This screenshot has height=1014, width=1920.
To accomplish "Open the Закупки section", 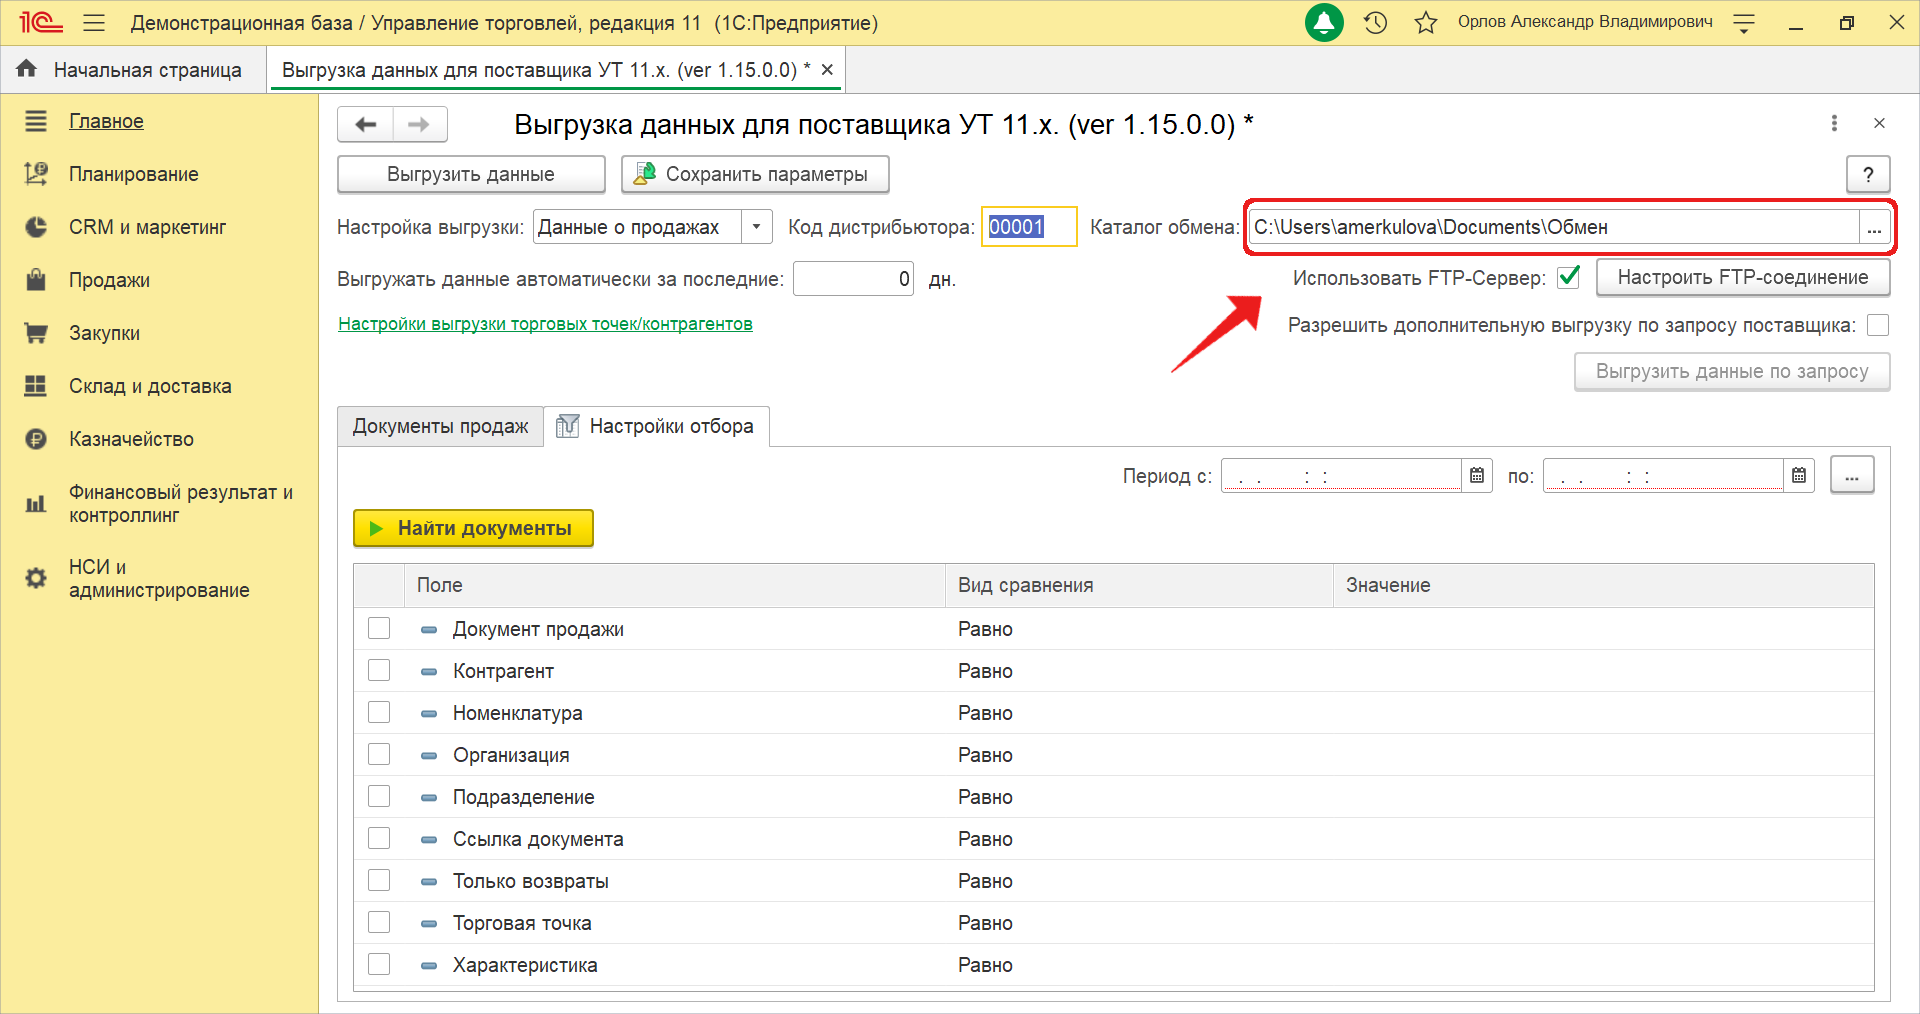I will (x=104, y=333).
